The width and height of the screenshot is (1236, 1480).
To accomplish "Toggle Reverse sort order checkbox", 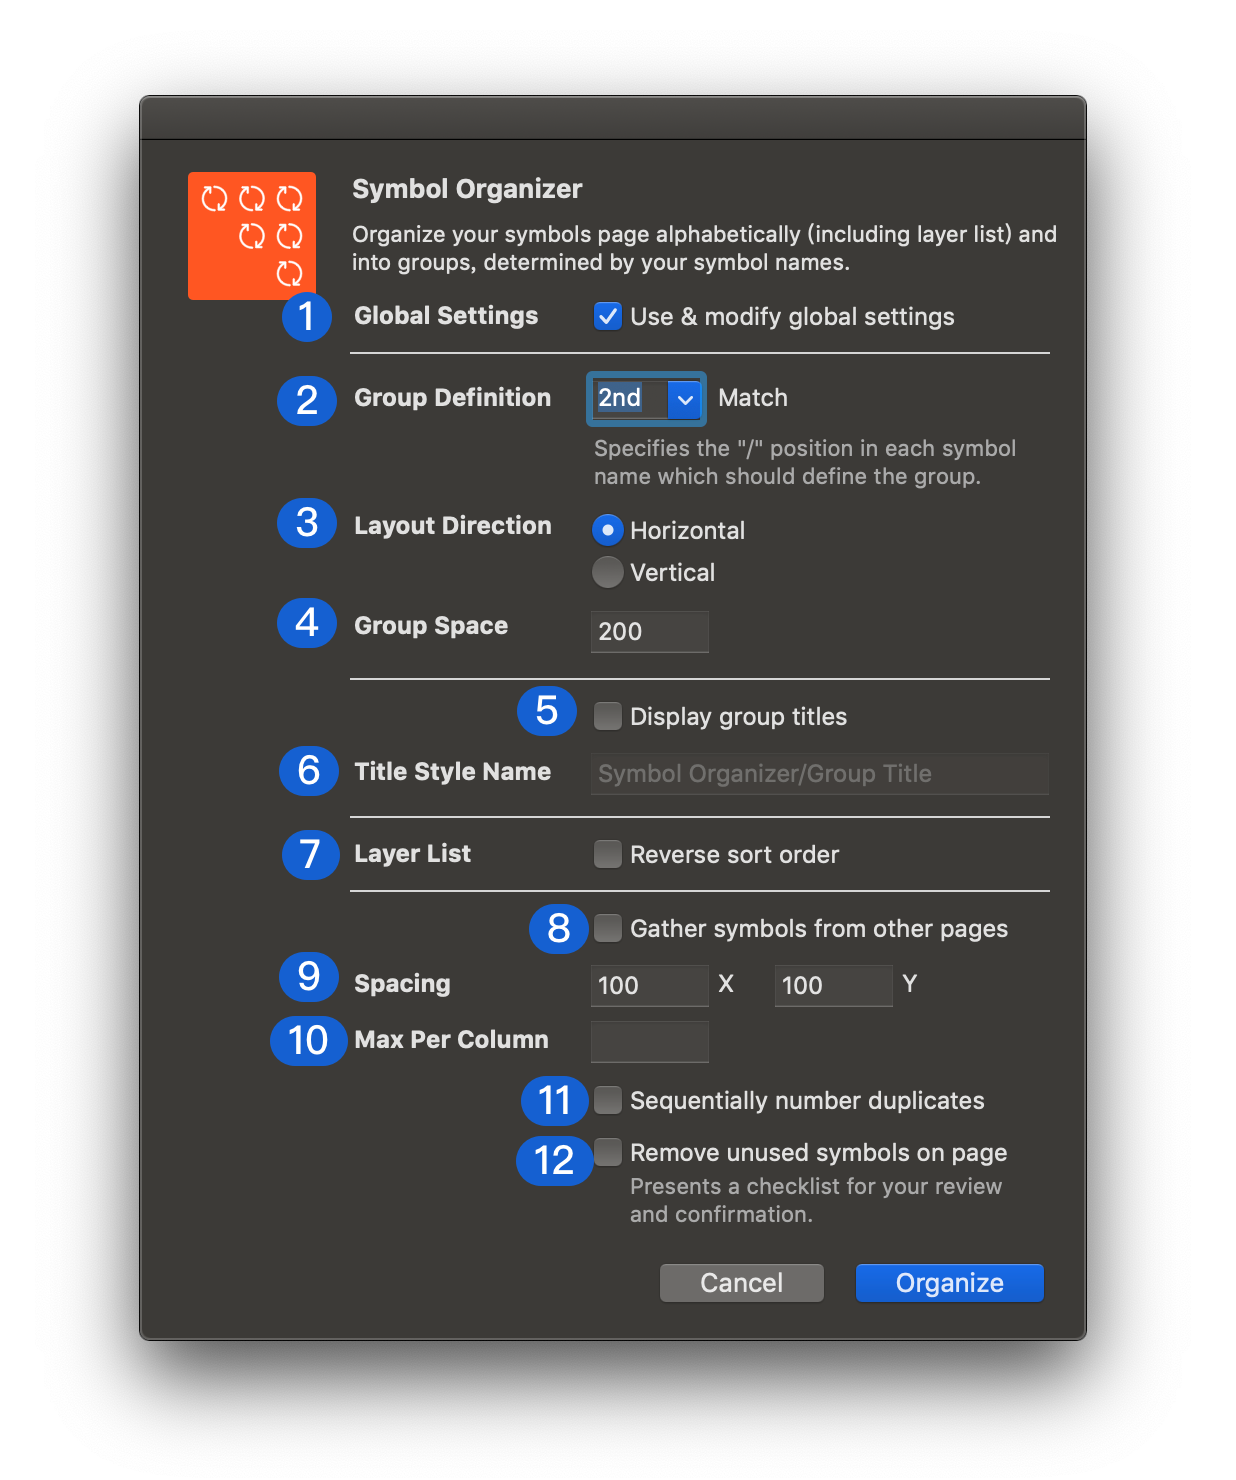I will point(608,855).
